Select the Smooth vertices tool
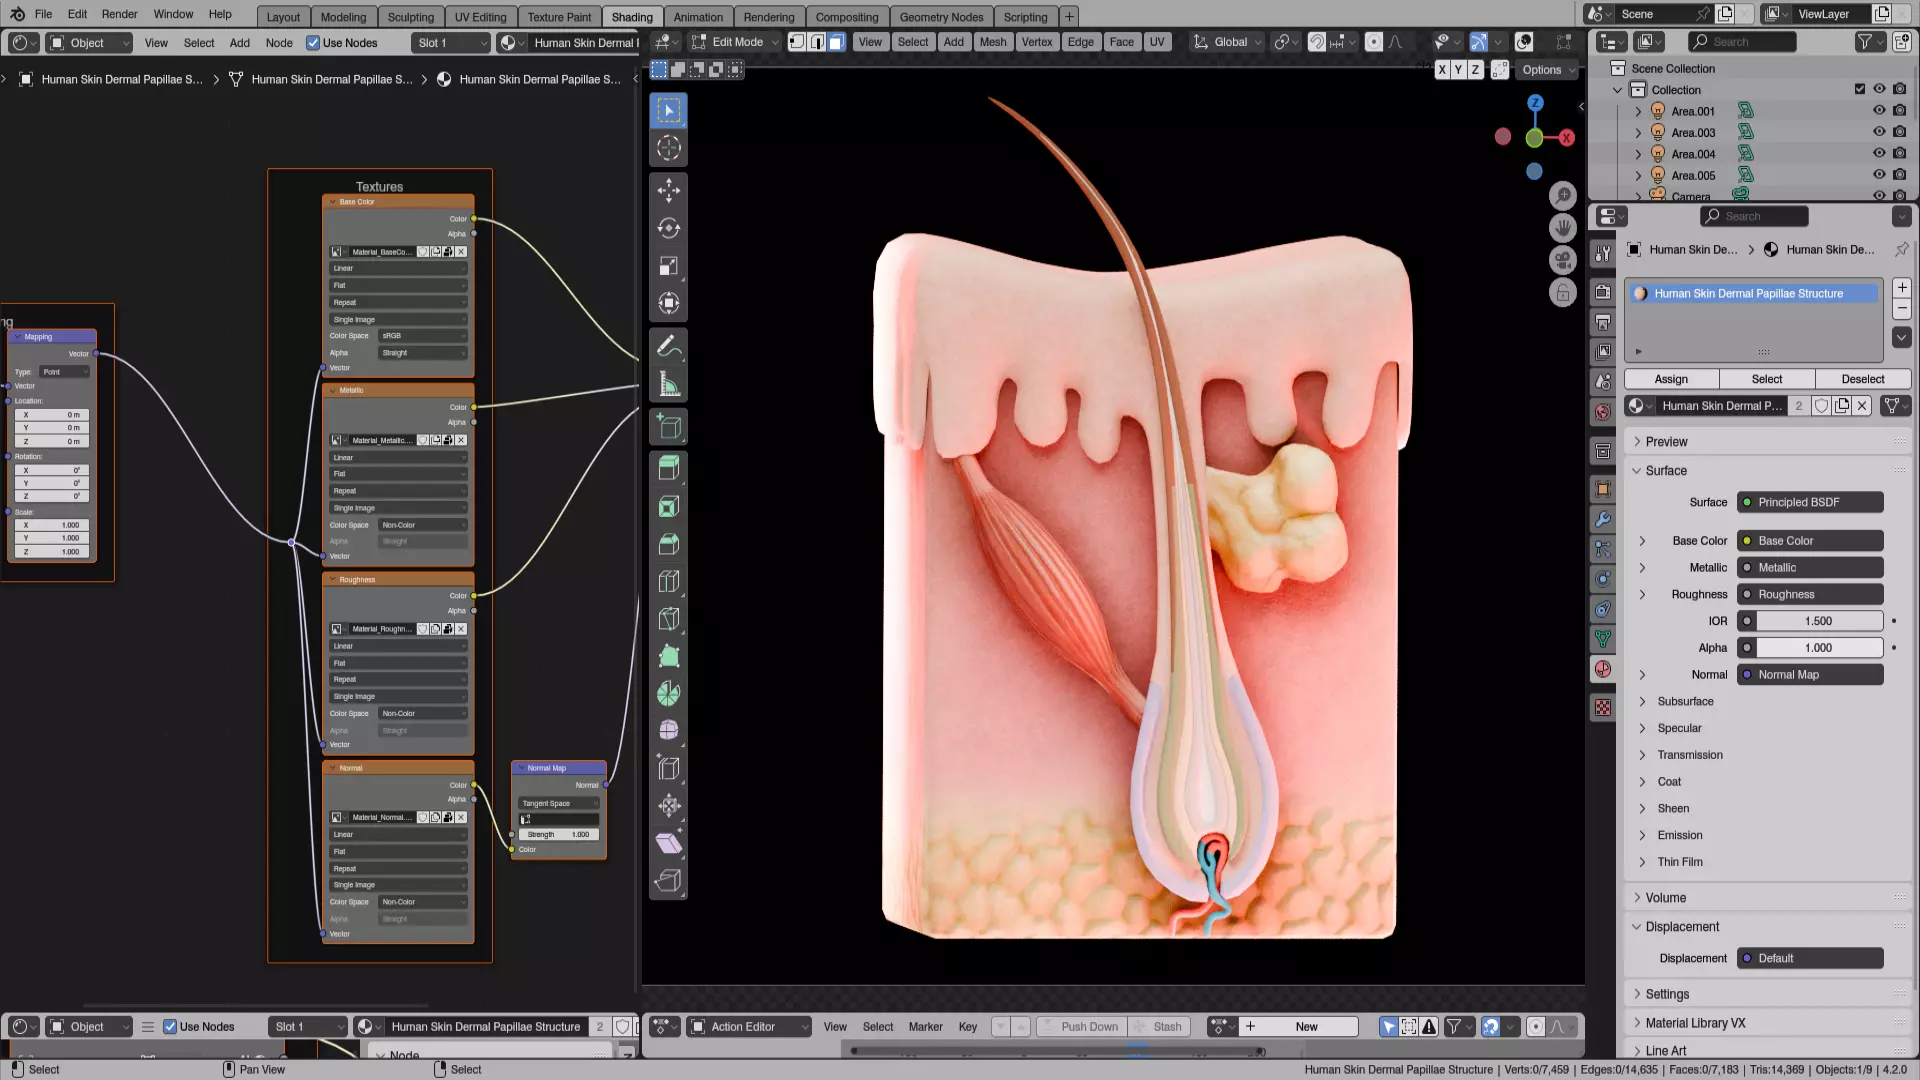The image size is (1920, 1080). point(668,731)
